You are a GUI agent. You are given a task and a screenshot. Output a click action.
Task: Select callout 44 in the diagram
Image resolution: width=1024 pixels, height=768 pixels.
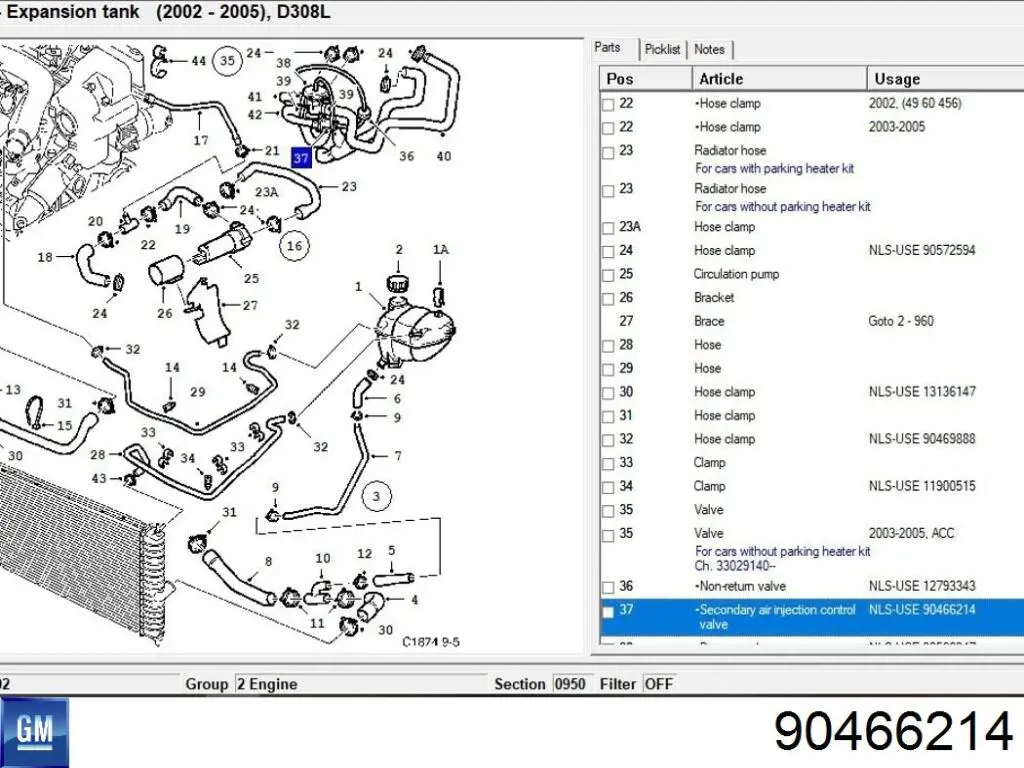pyautogui.click(x=199, y=61)
